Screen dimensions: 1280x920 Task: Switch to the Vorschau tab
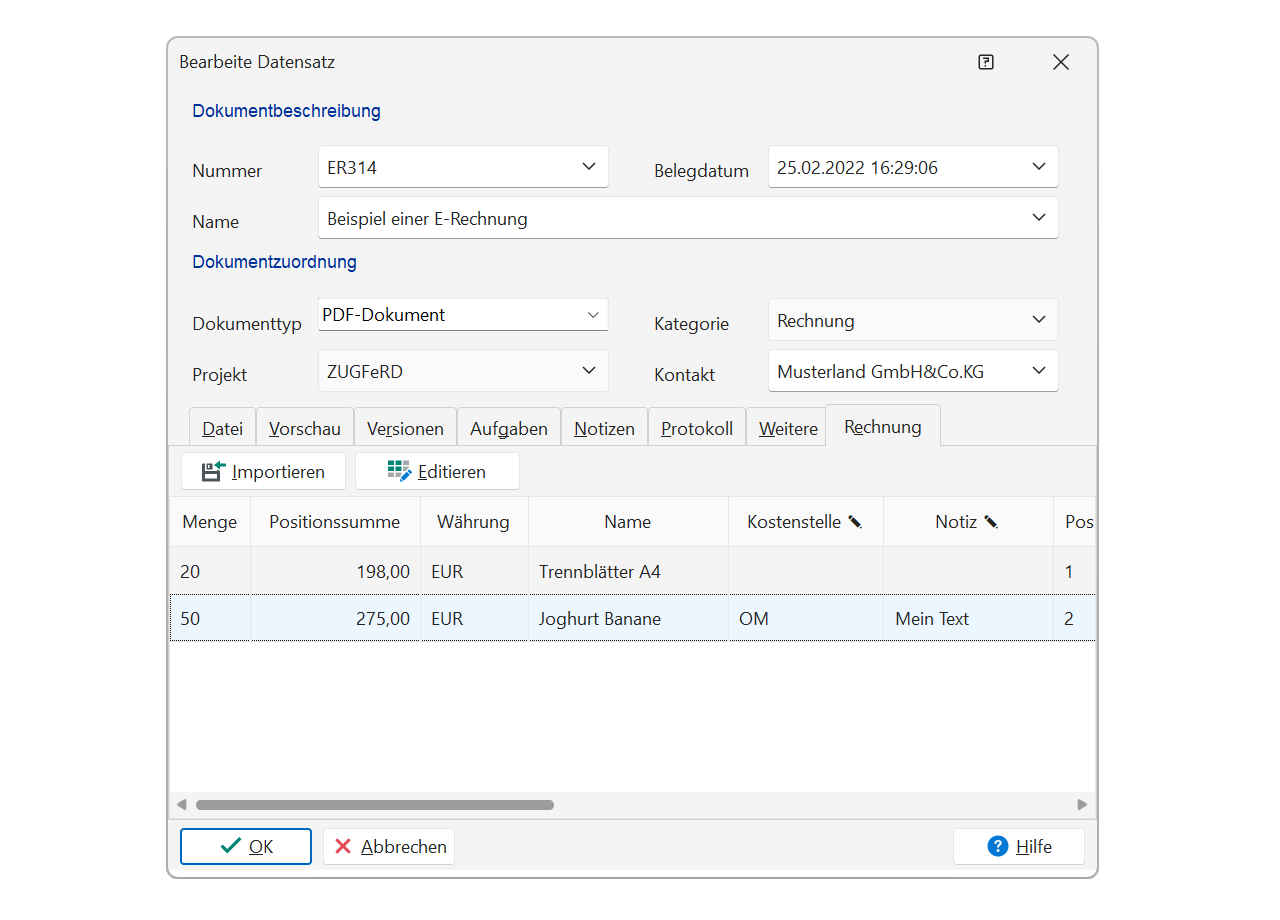[x=305, y=428]
